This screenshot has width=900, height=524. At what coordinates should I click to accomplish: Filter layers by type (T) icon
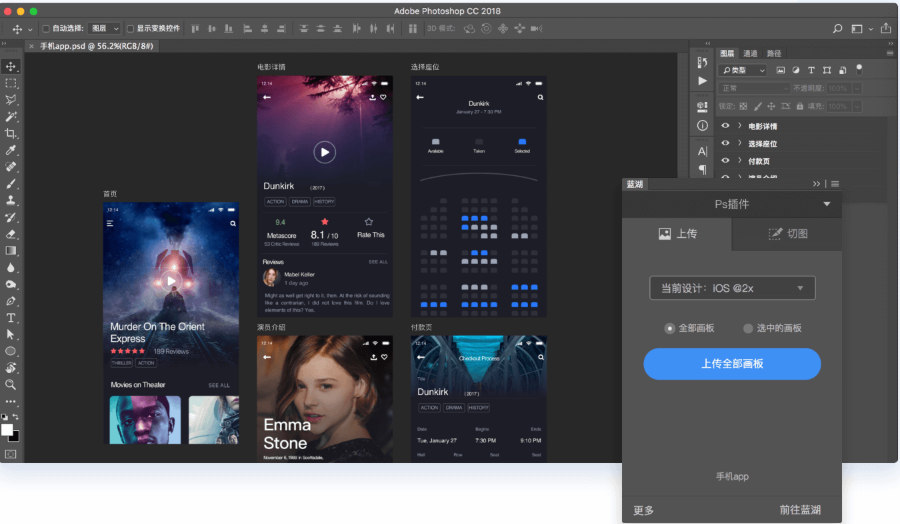811,70
